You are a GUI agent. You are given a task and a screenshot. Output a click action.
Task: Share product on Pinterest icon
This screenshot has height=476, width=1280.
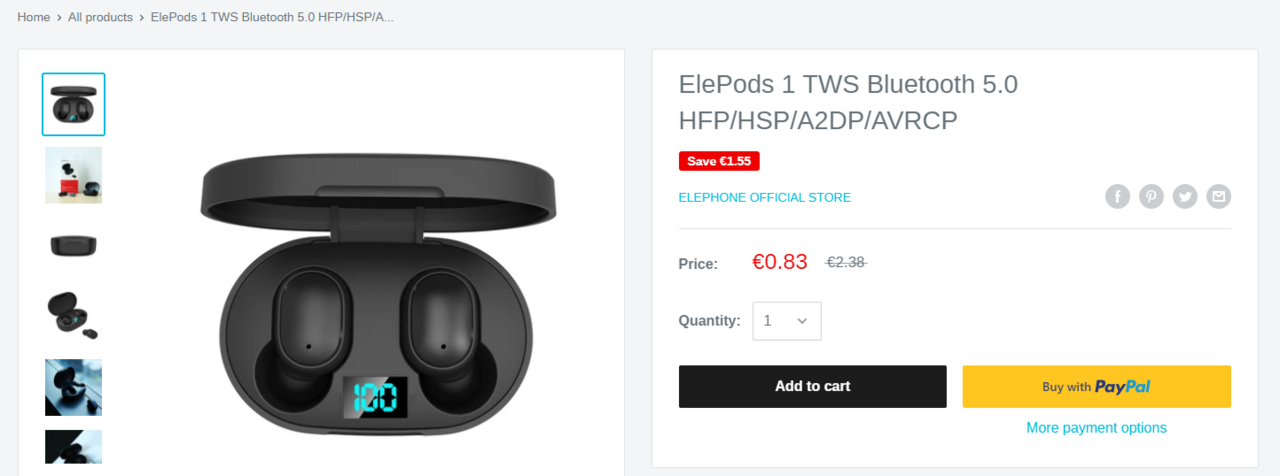coord(1151,196)
